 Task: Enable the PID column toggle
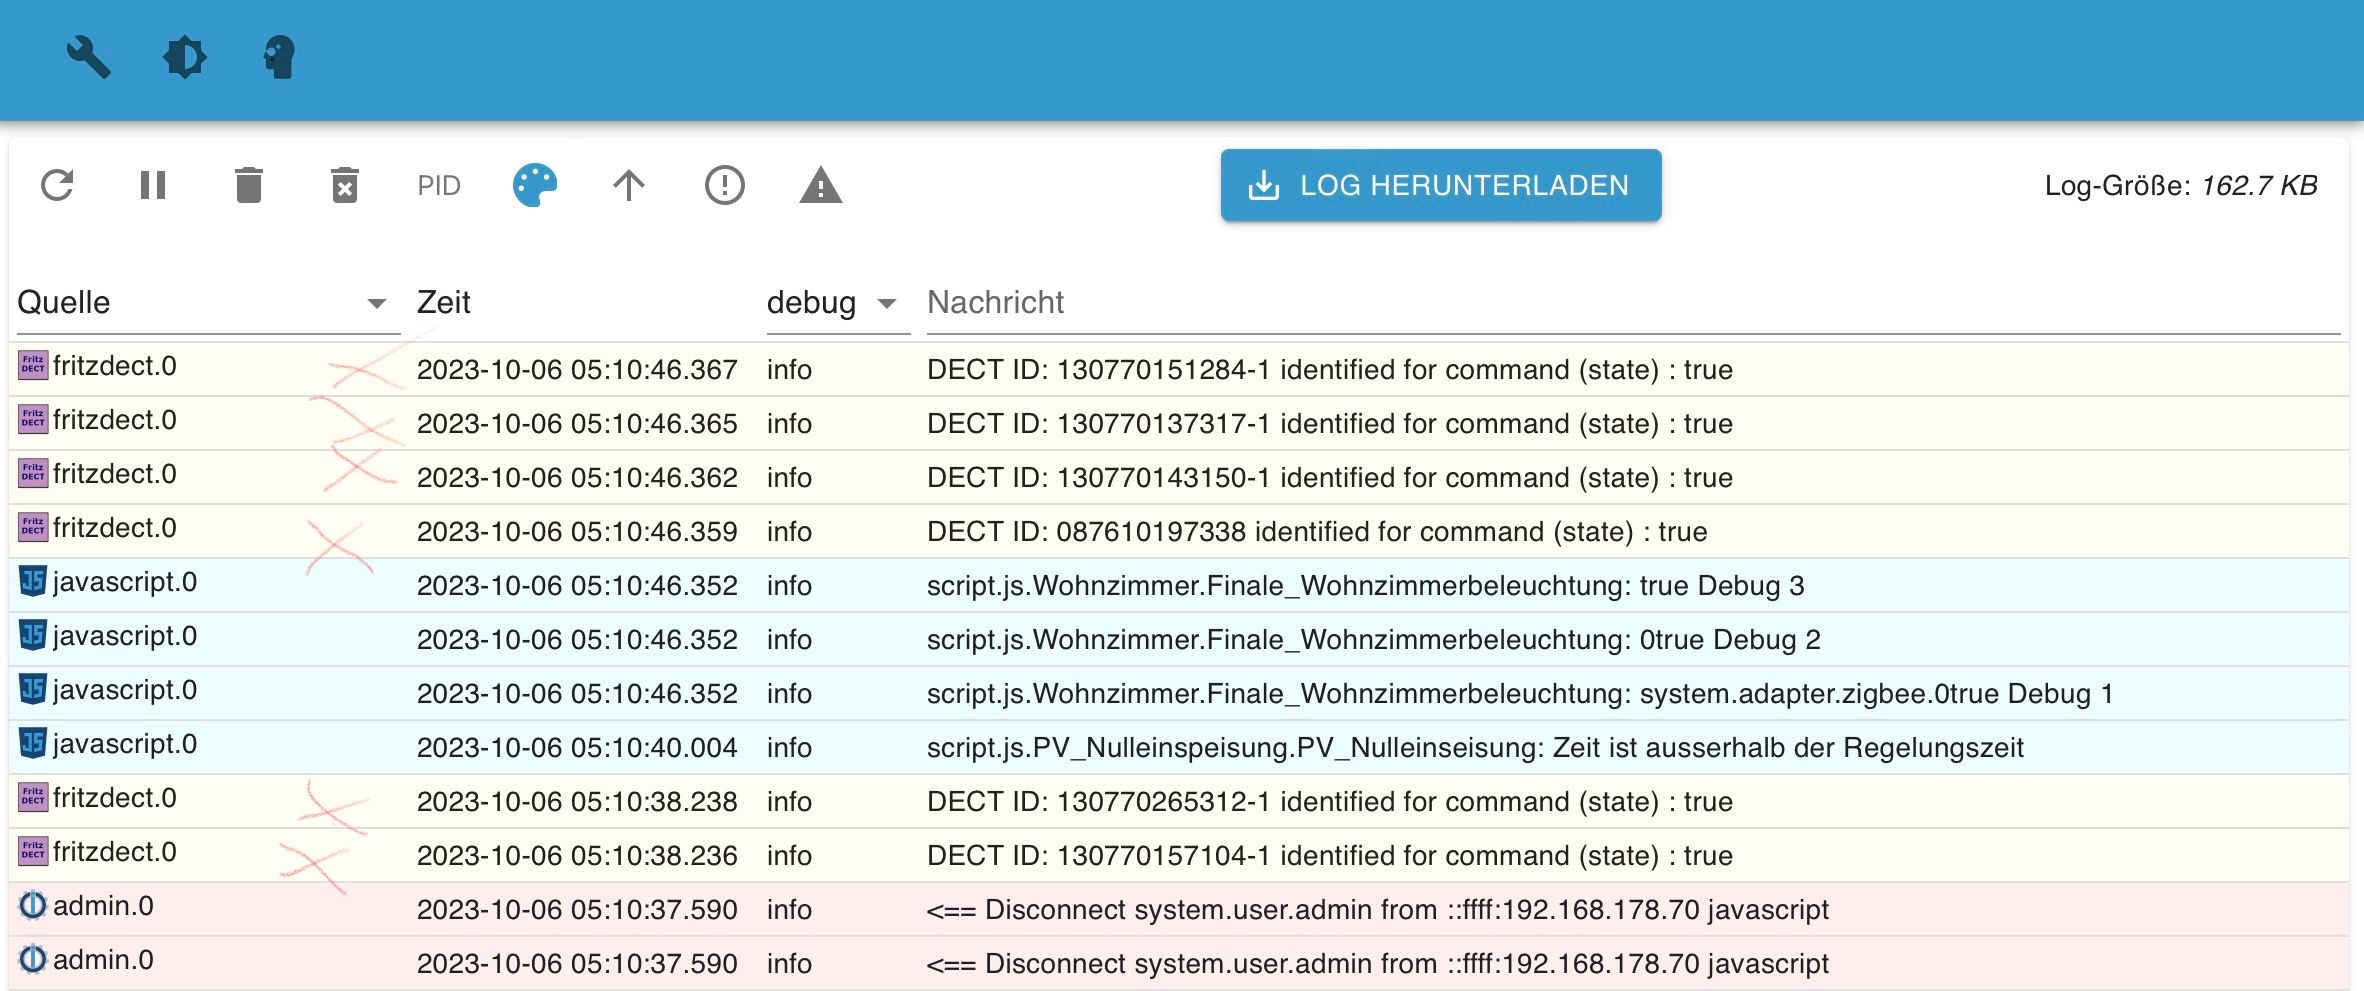click(439, 185)
